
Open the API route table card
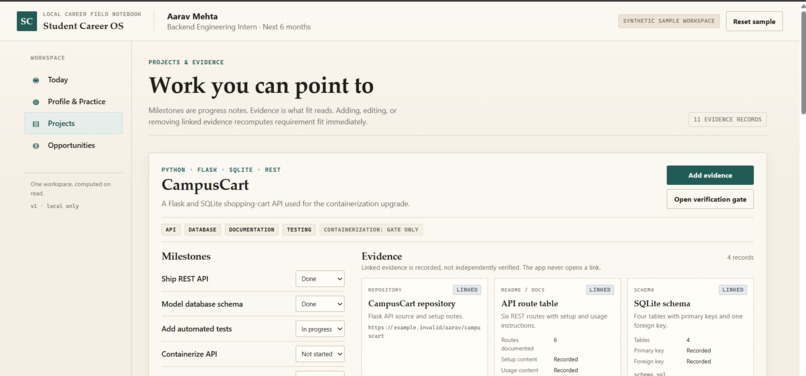click(557, 327)
